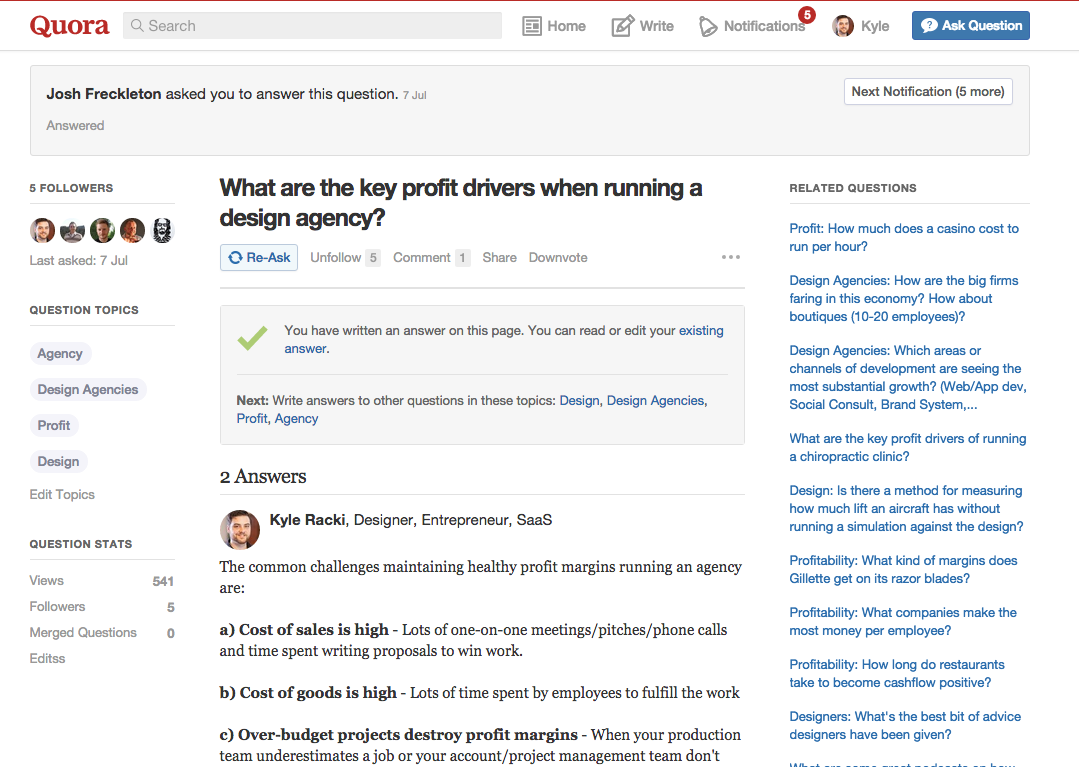Go to Home in the navigation bar

(x=554, y=26)
